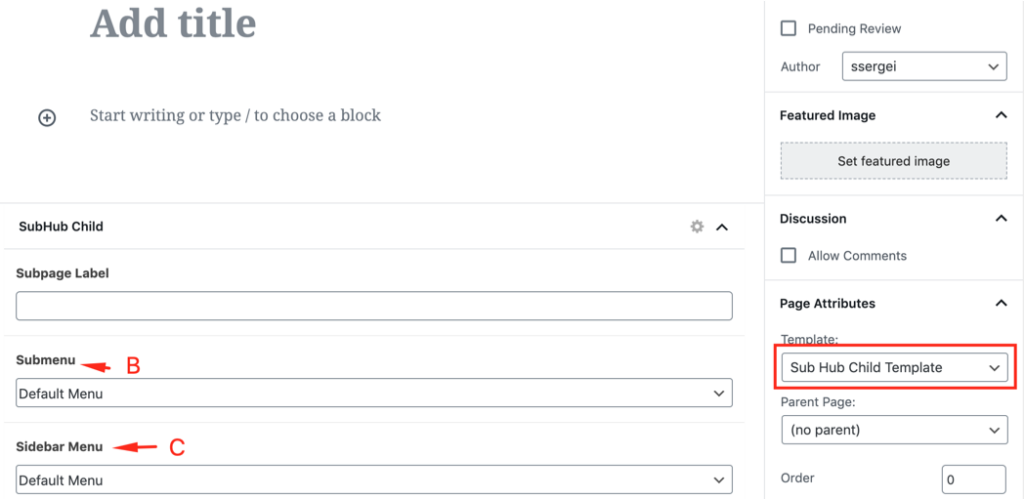Image resolution: width=1024 pixels, height=499 pixels.
Task: Open the Submenu dropdown
Action: pos(374,394)
